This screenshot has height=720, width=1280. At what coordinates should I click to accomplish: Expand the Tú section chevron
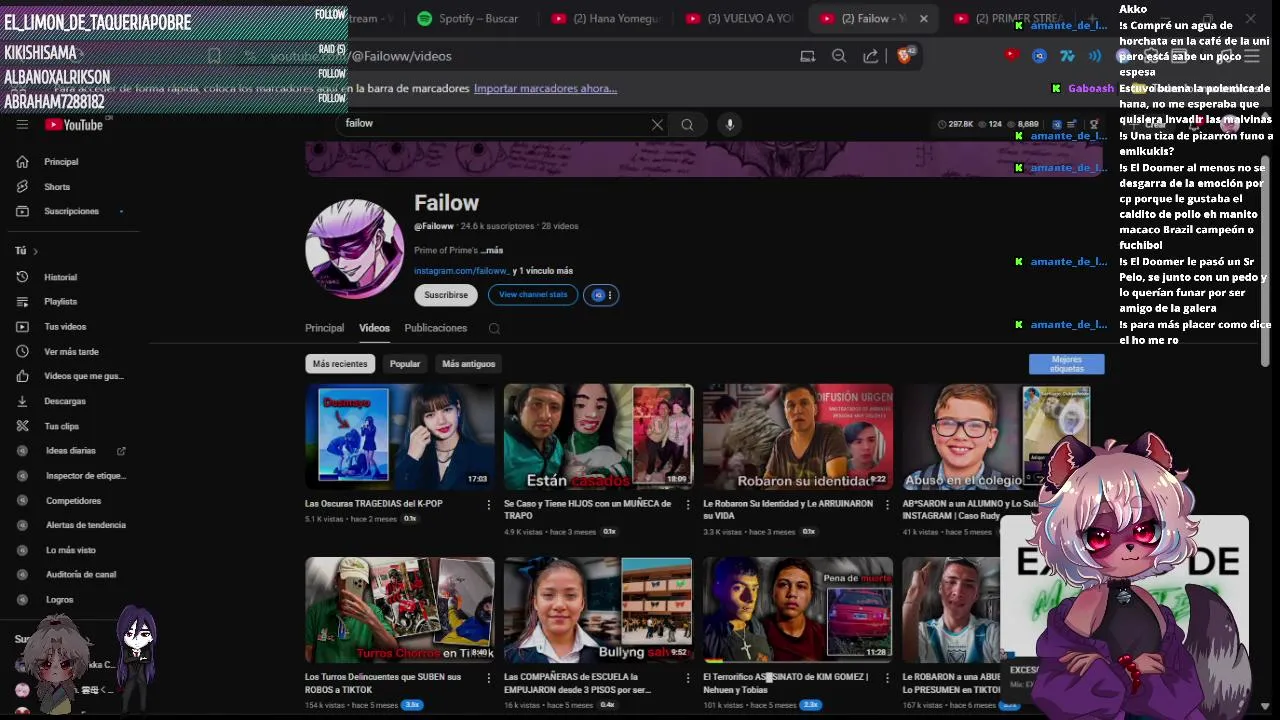(x=35, y=251)
